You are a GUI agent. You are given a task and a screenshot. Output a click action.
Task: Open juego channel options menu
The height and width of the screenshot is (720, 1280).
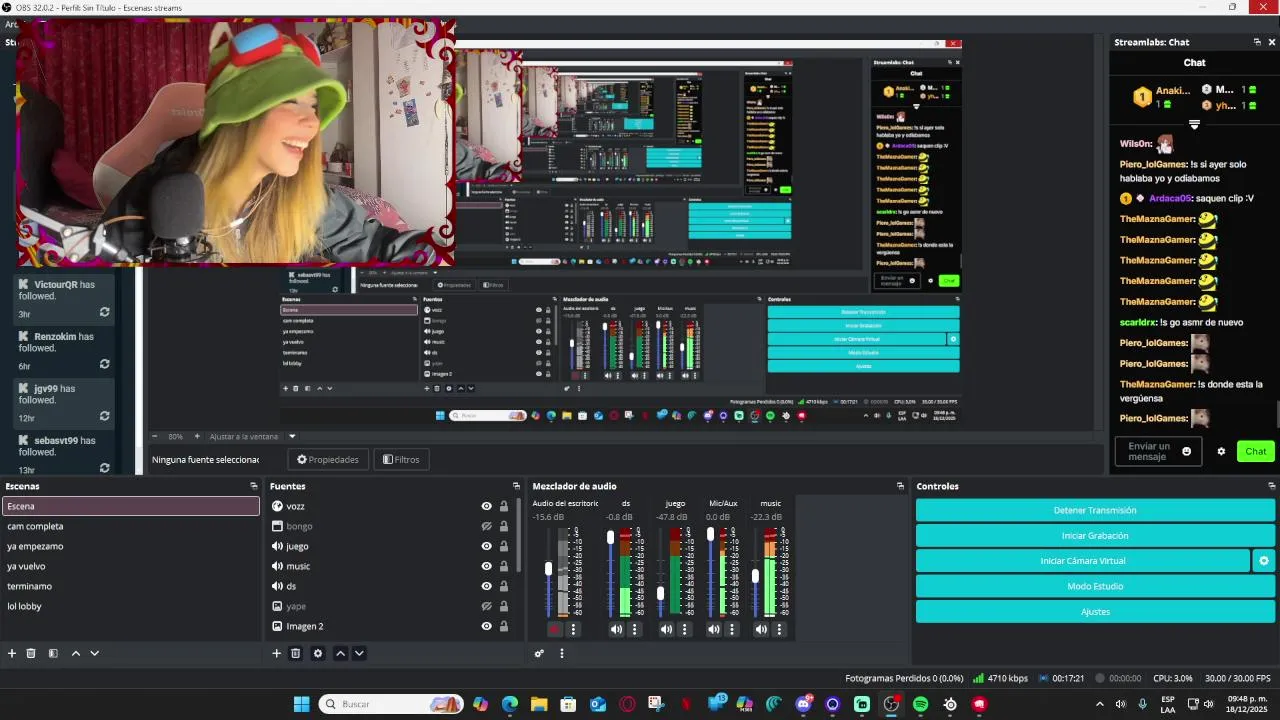(684, 629)
